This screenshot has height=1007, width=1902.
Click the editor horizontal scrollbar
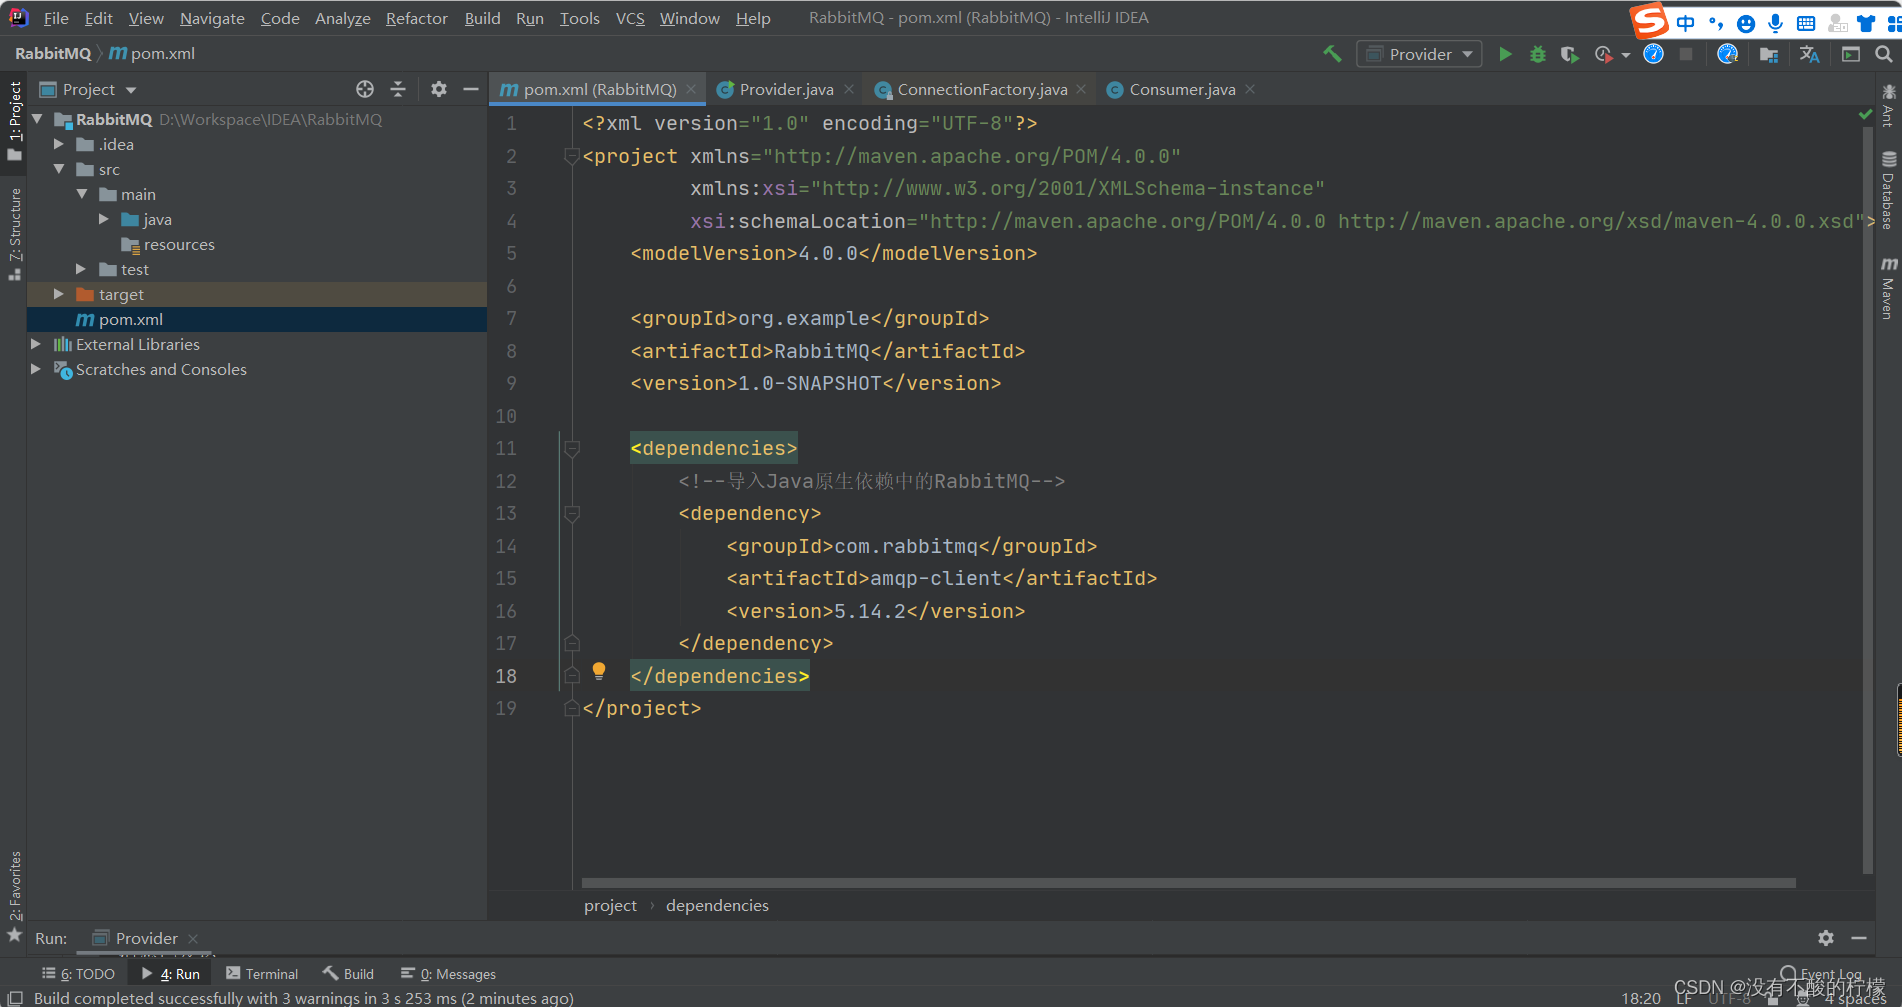[1188, 883]
